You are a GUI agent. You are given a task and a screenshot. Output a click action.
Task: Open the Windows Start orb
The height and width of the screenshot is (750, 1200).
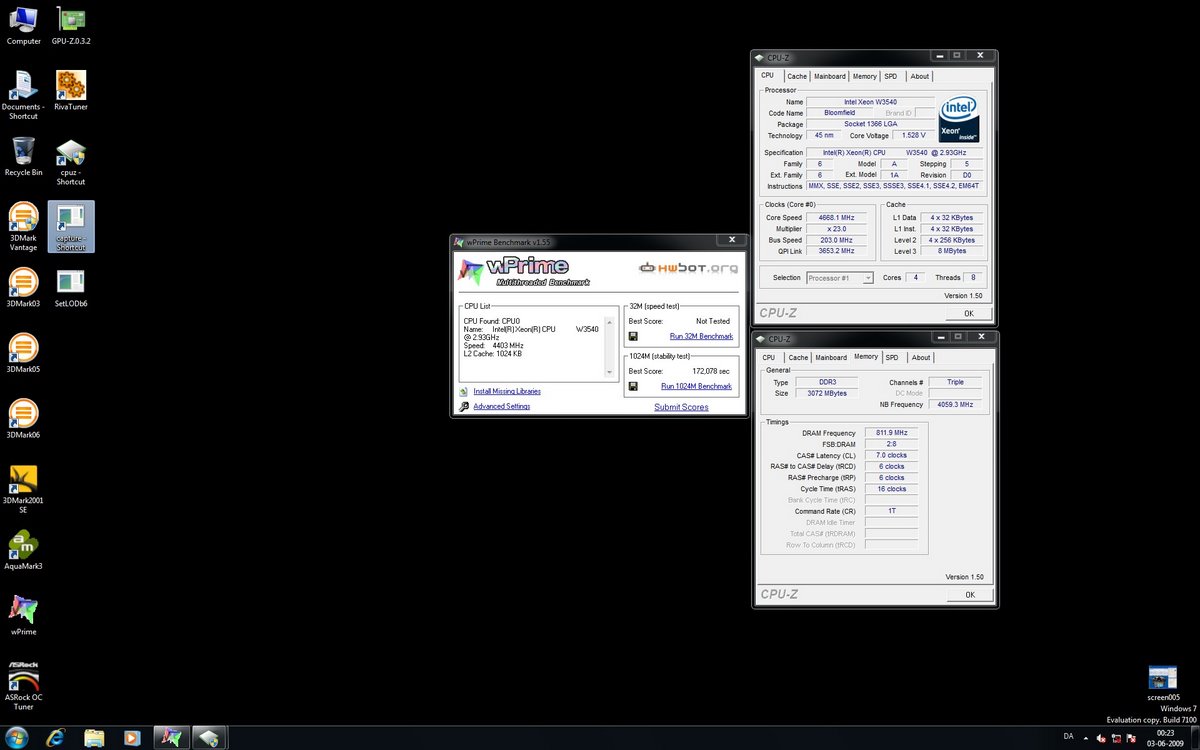pos(17,738)
